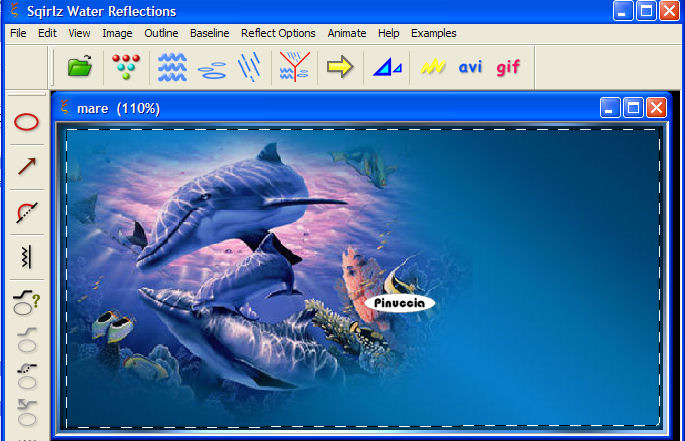This screenshot has height=441, width=685.
Task: Open the customize ripple Y-shaped icon
Action: pyautogui.click(x=295, y=67)
